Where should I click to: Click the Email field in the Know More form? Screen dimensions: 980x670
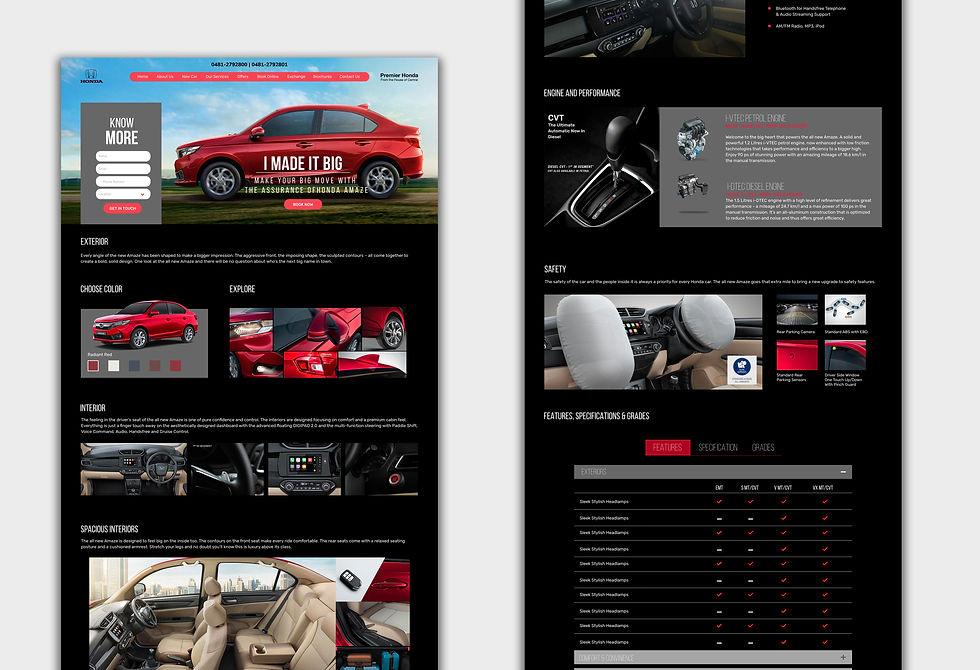pyautogui.click(x=123, y=169)
